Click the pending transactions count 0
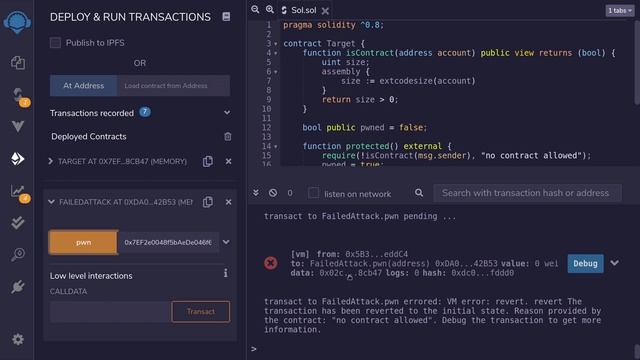This screenshot has width=640, height=360. 290,193
